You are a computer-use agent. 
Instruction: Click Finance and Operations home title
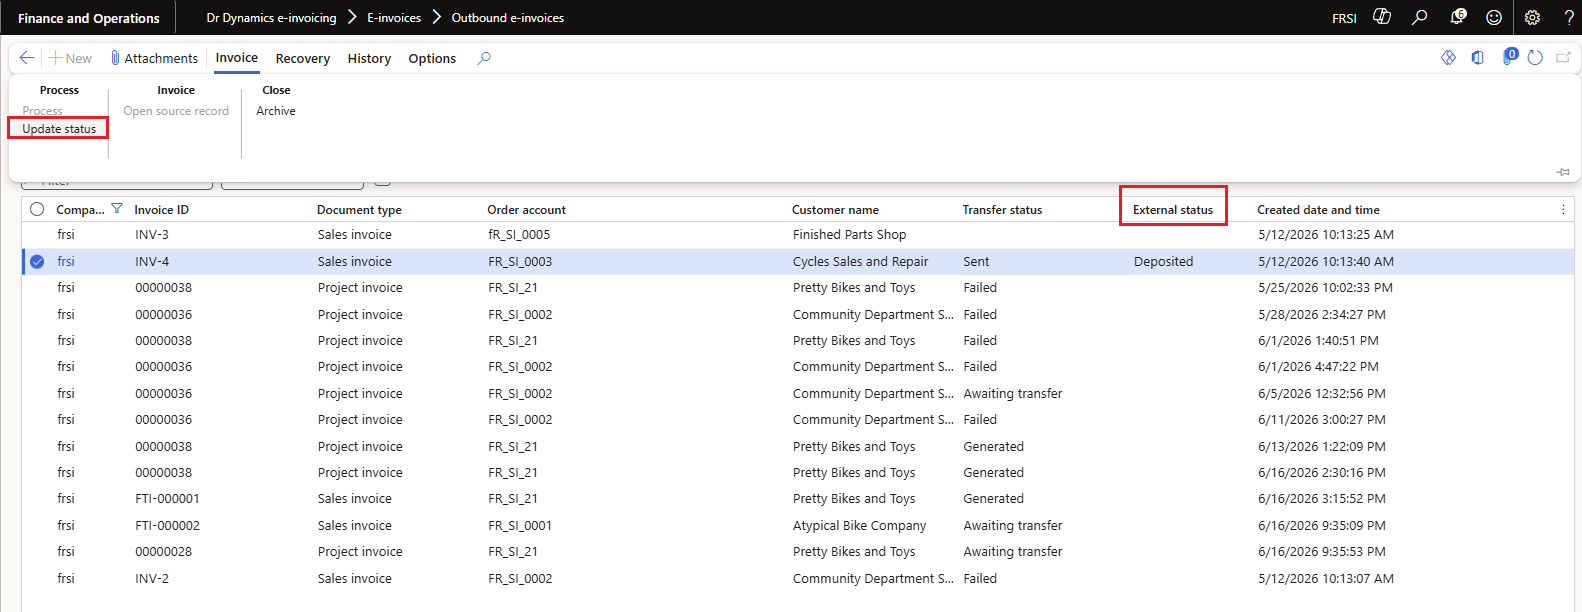pos(89,18)
